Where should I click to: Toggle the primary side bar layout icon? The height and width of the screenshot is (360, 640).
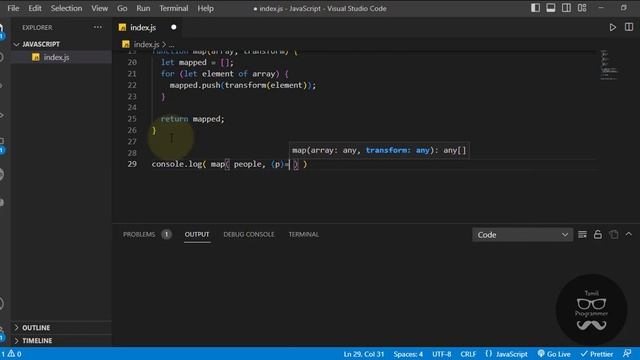[535, 8]
